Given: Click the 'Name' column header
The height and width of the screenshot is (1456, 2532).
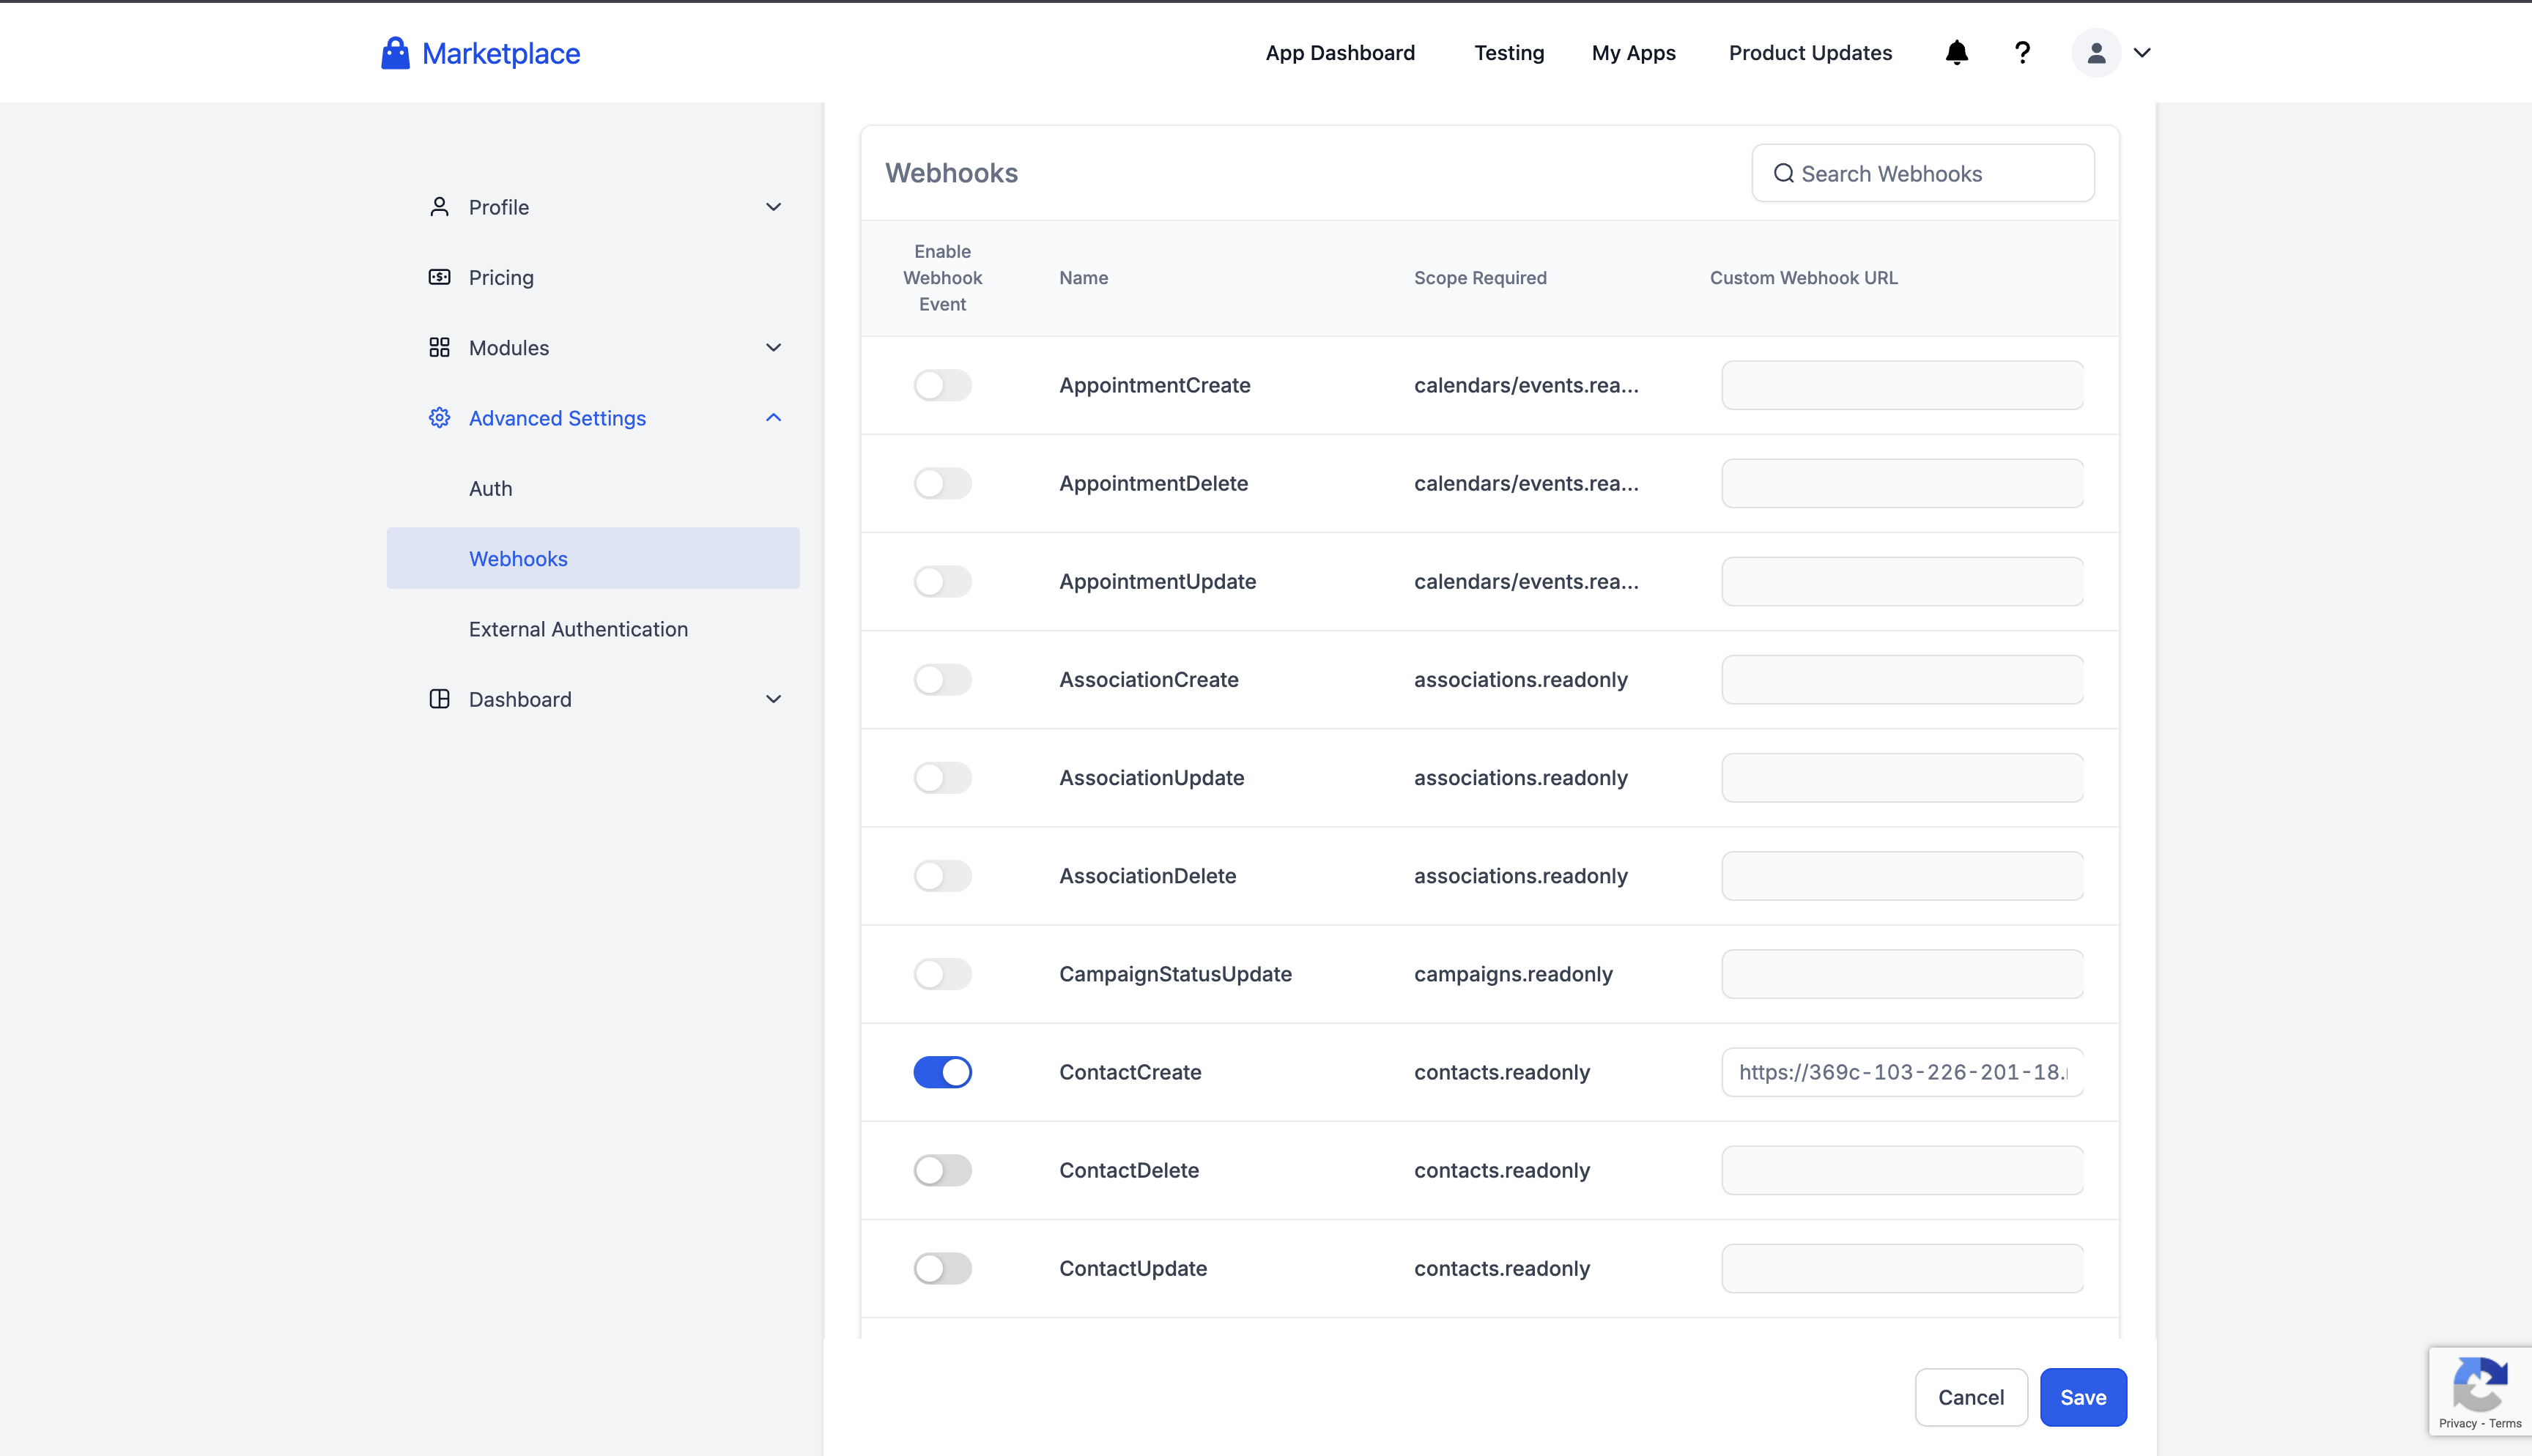Looking at the screenshot, I should point(1083,277).
